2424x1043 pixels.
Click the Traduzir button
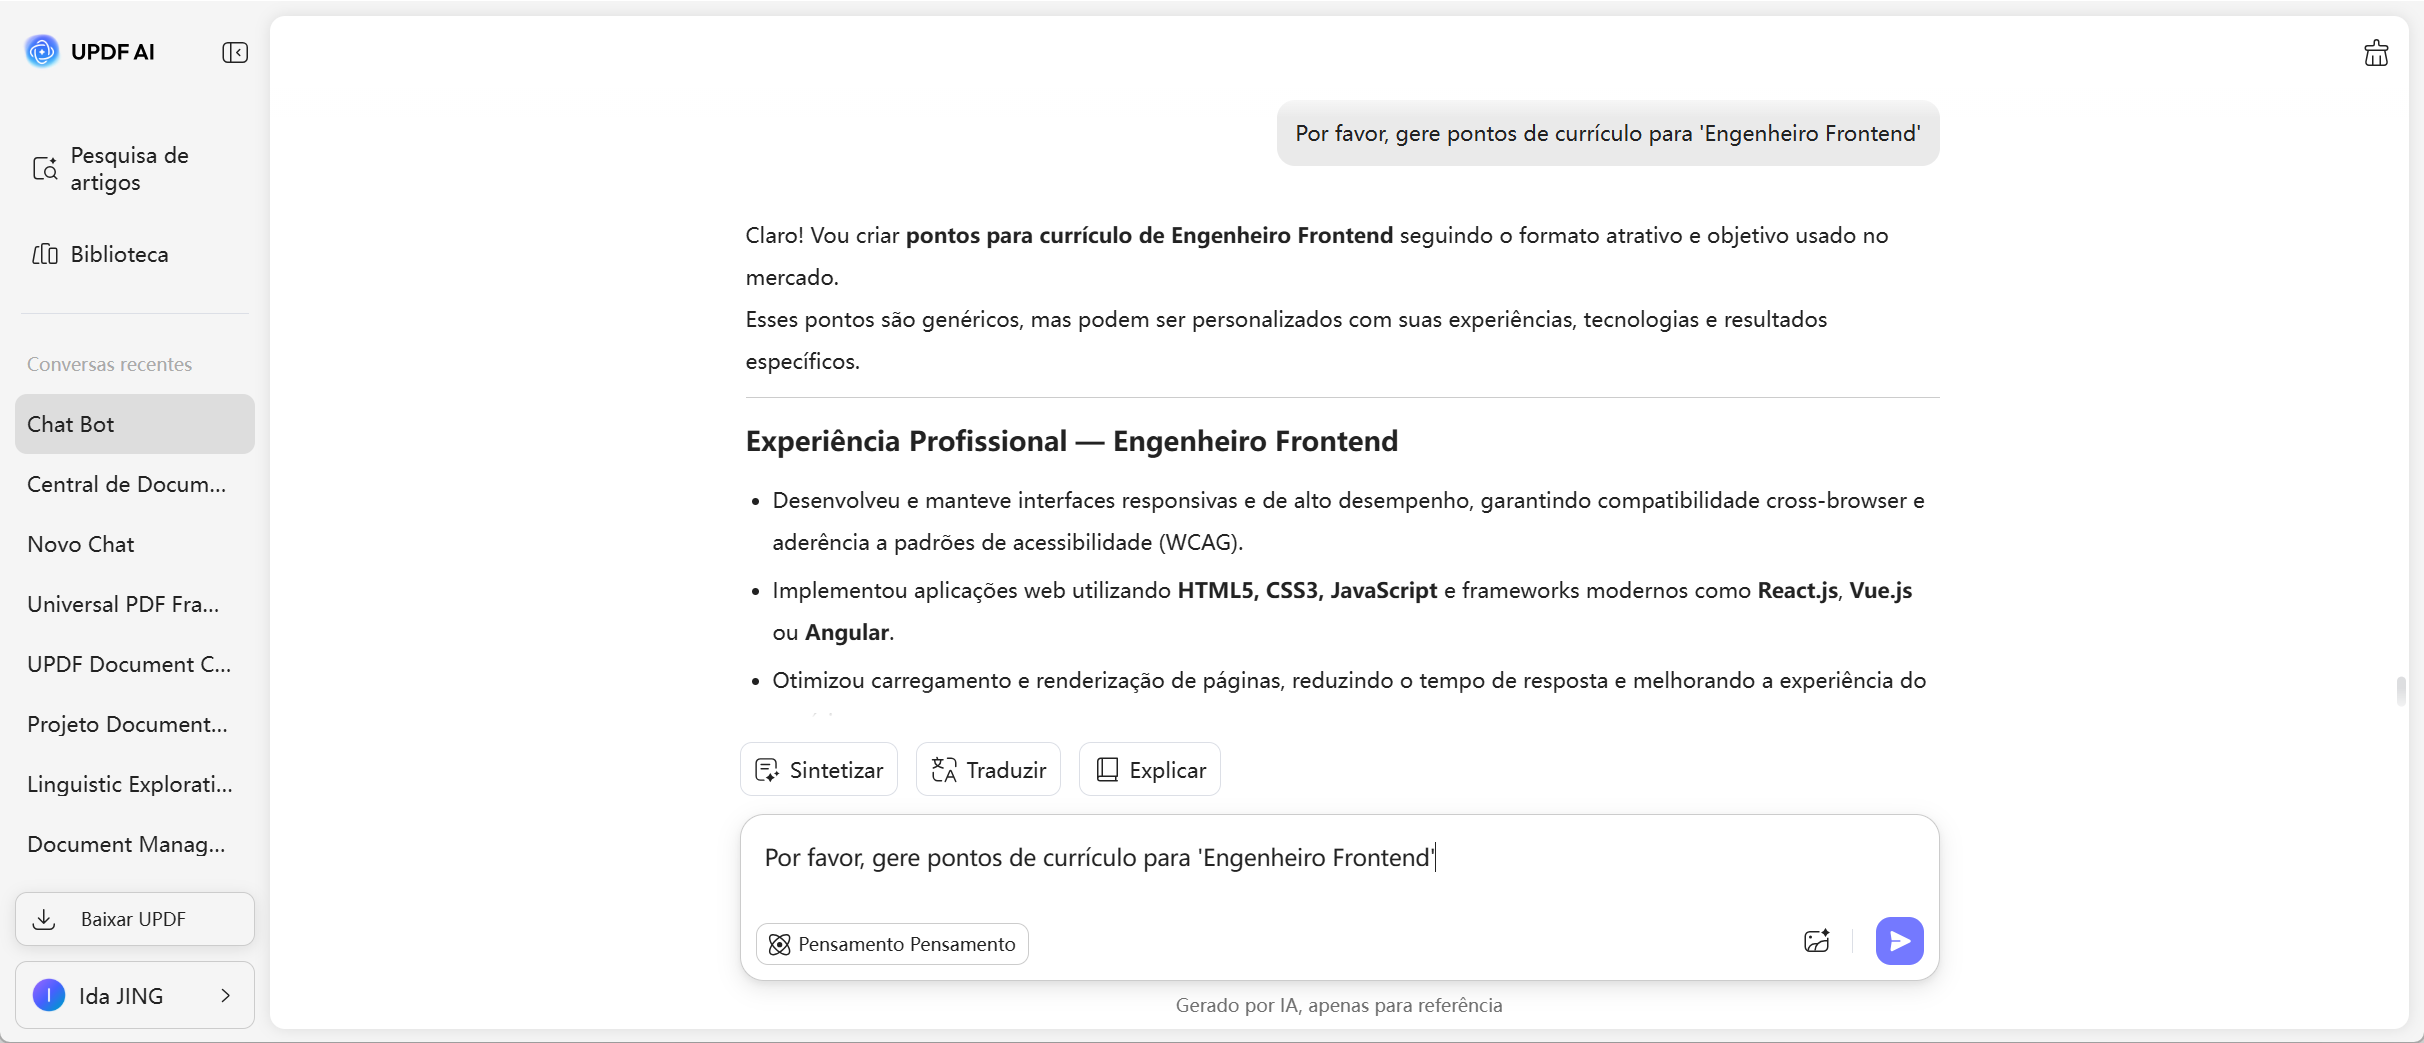click(988, 770)
